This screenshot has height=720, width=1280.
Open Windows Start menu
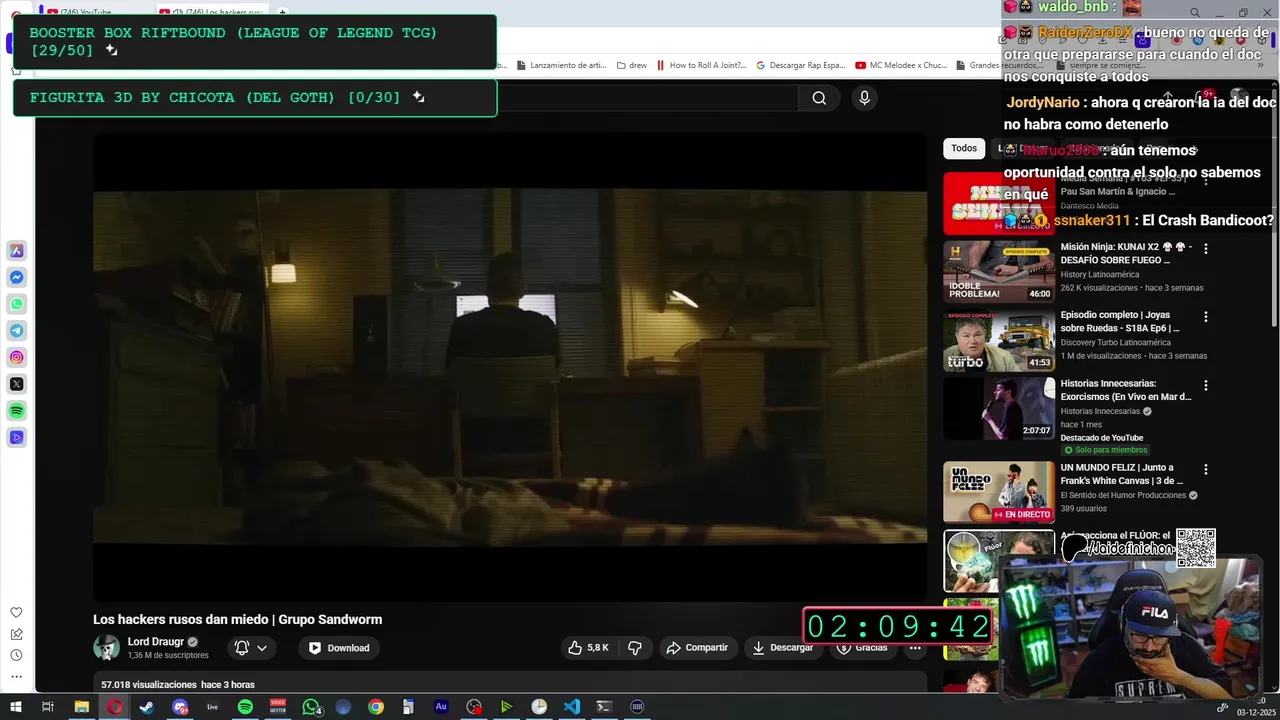[x=15, y=707]
